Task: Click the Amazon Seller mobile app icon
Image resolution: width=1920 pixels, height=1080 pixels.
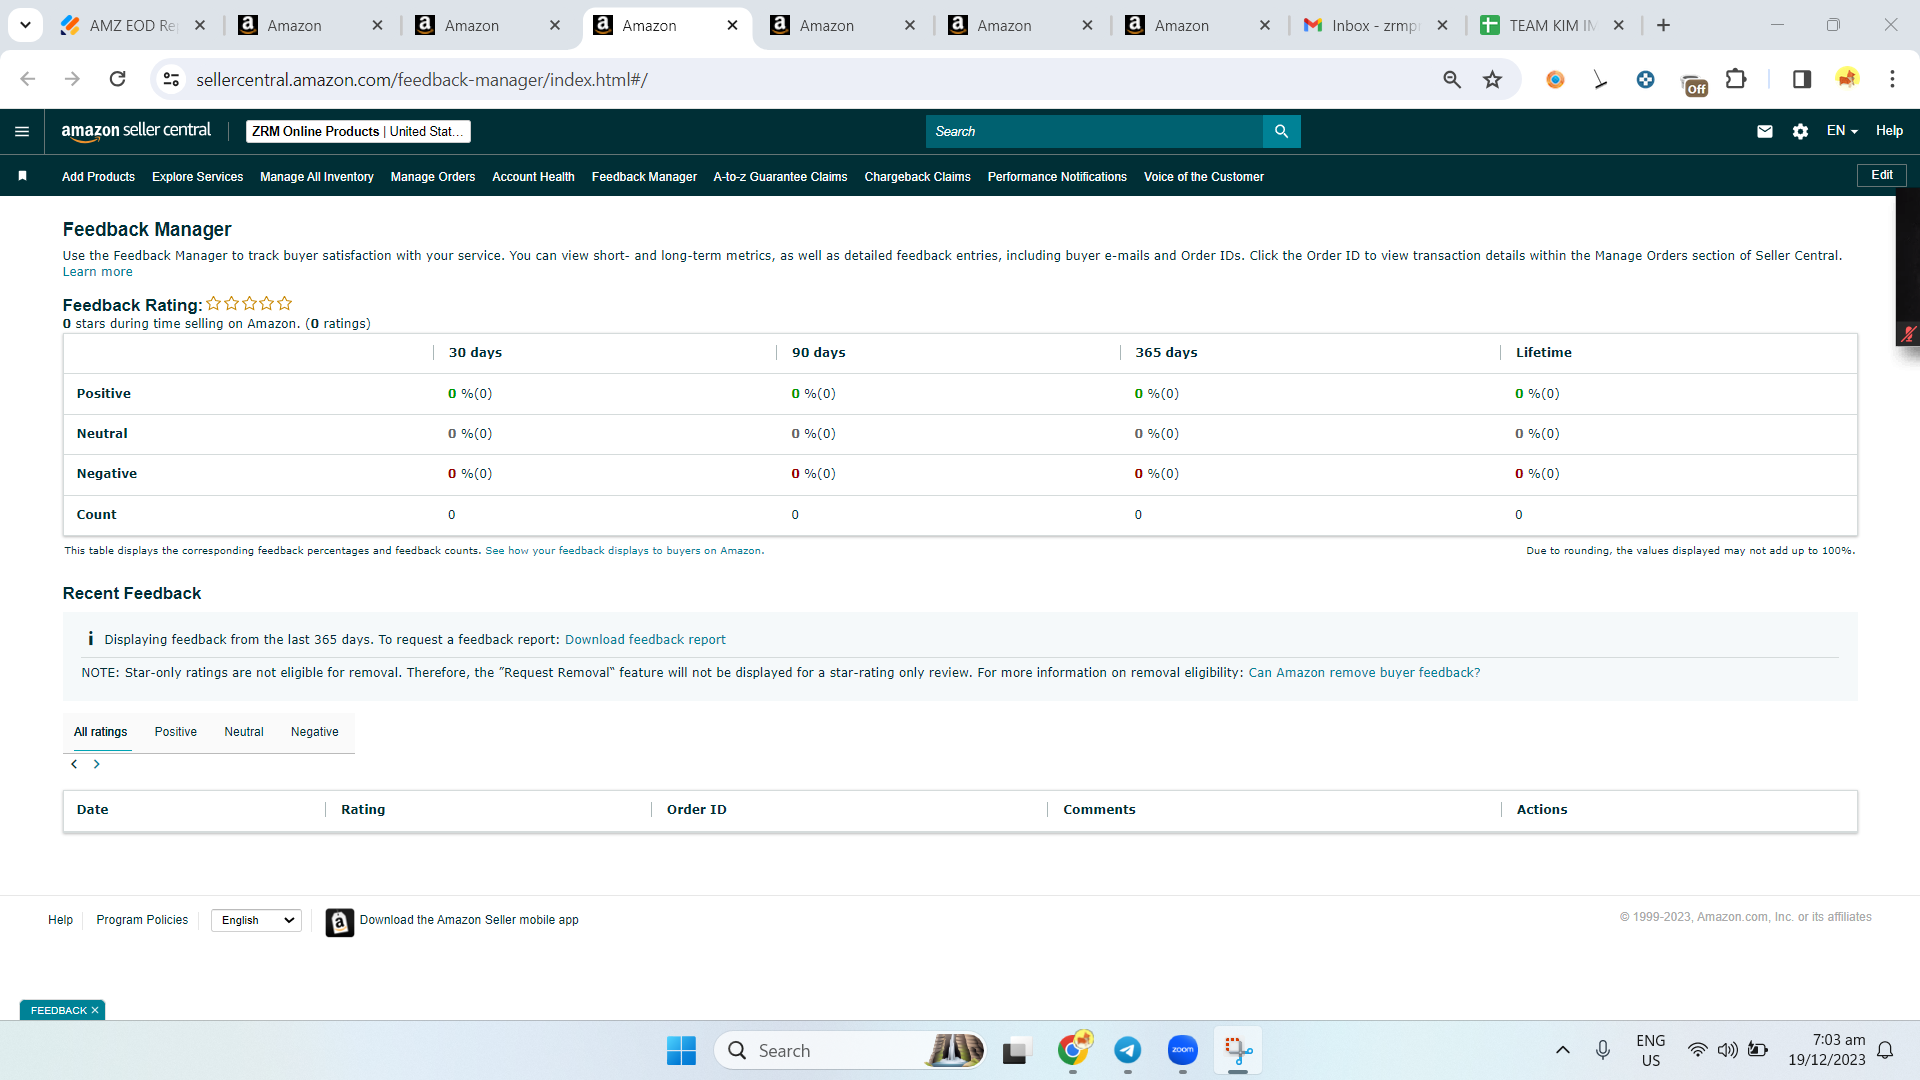Action: pos(340,922)
